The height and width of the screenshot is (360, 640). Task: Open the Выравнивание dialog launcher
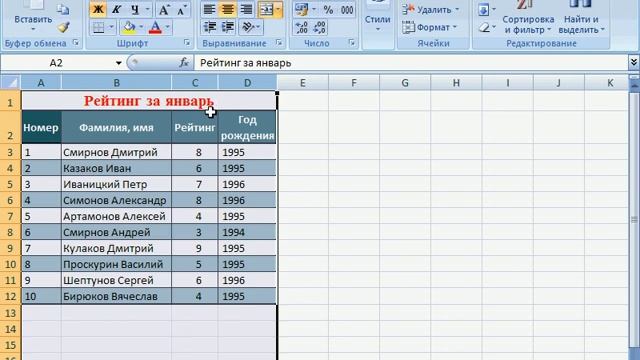(279, 42)
